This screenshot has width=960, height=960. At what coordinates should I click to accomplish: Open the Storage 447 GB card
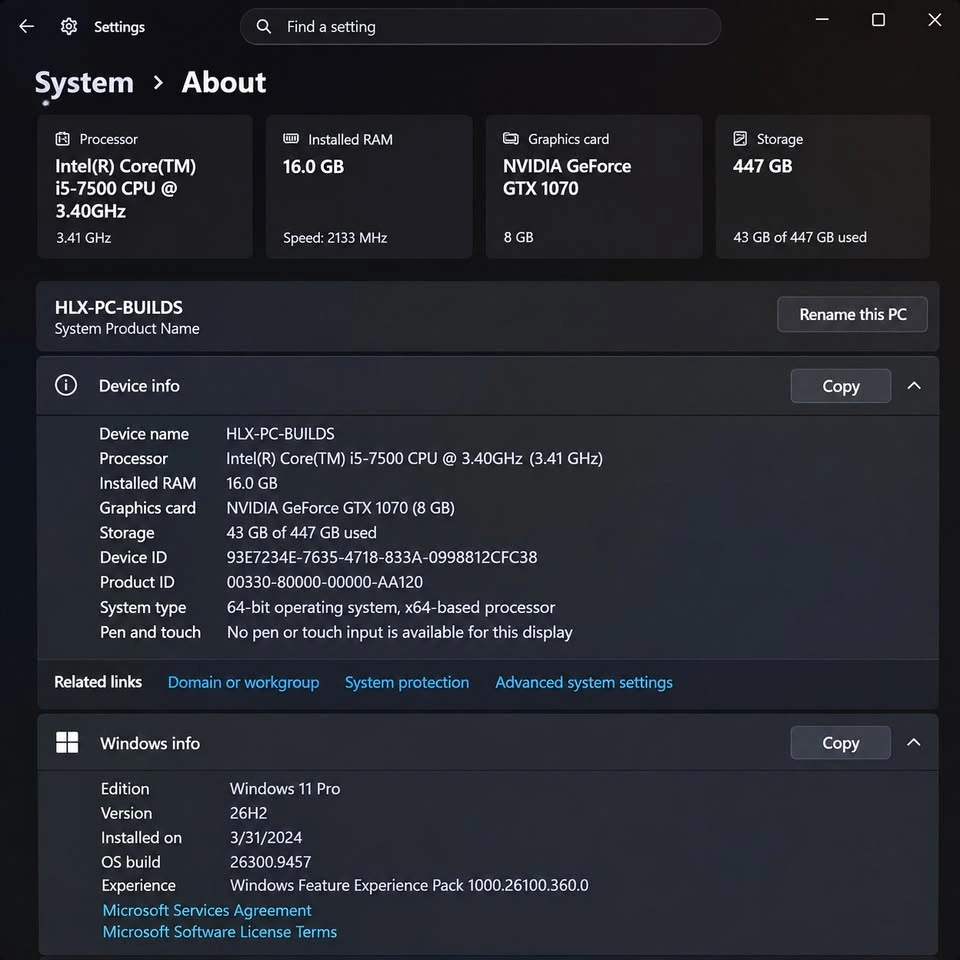823,187
